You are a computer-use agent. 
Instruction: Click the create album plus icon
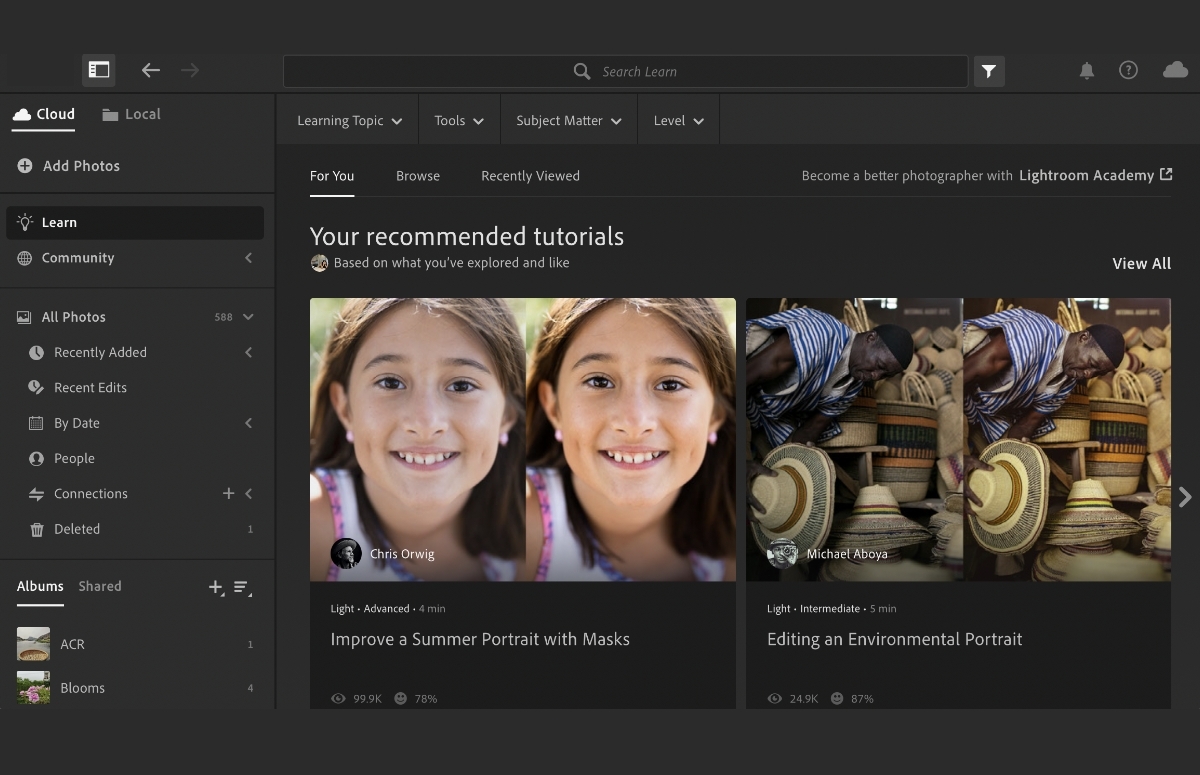click(215, 587)
